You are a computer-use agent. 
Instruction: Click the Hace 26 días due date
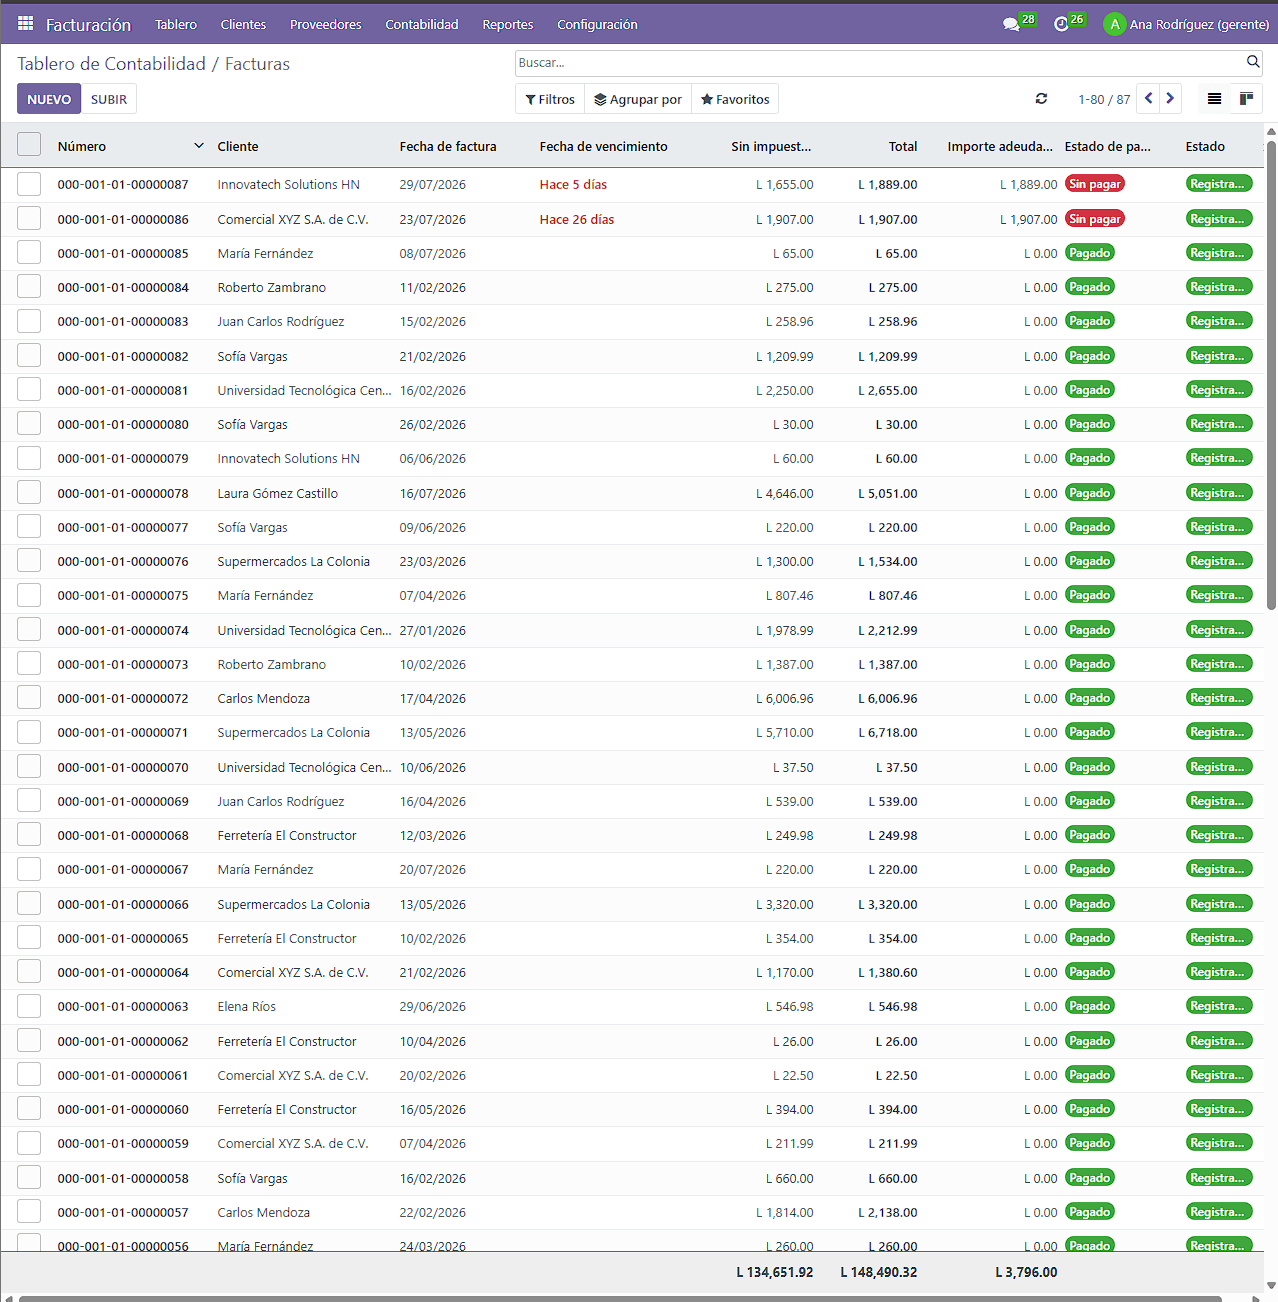[x=577, y=219]
